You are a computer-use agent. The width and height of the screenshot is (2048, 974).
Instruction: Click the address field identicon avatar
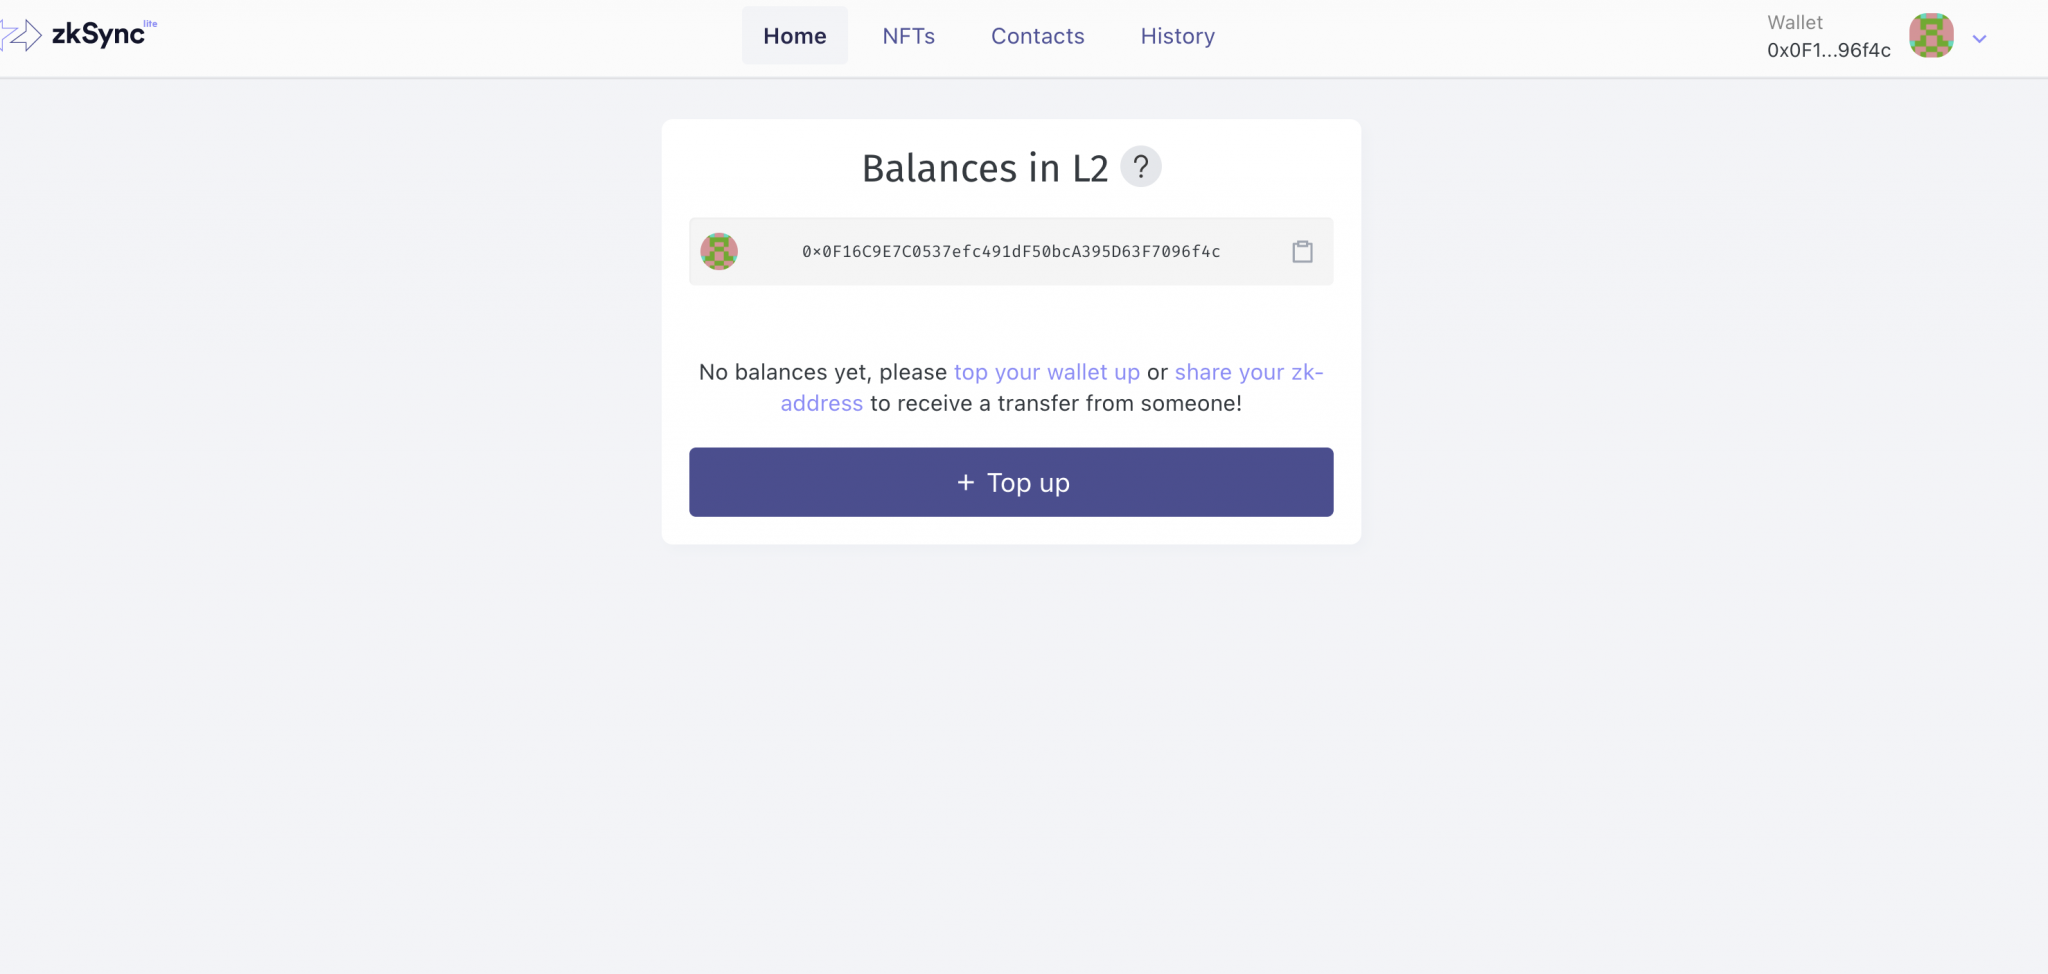coord(719,251)
